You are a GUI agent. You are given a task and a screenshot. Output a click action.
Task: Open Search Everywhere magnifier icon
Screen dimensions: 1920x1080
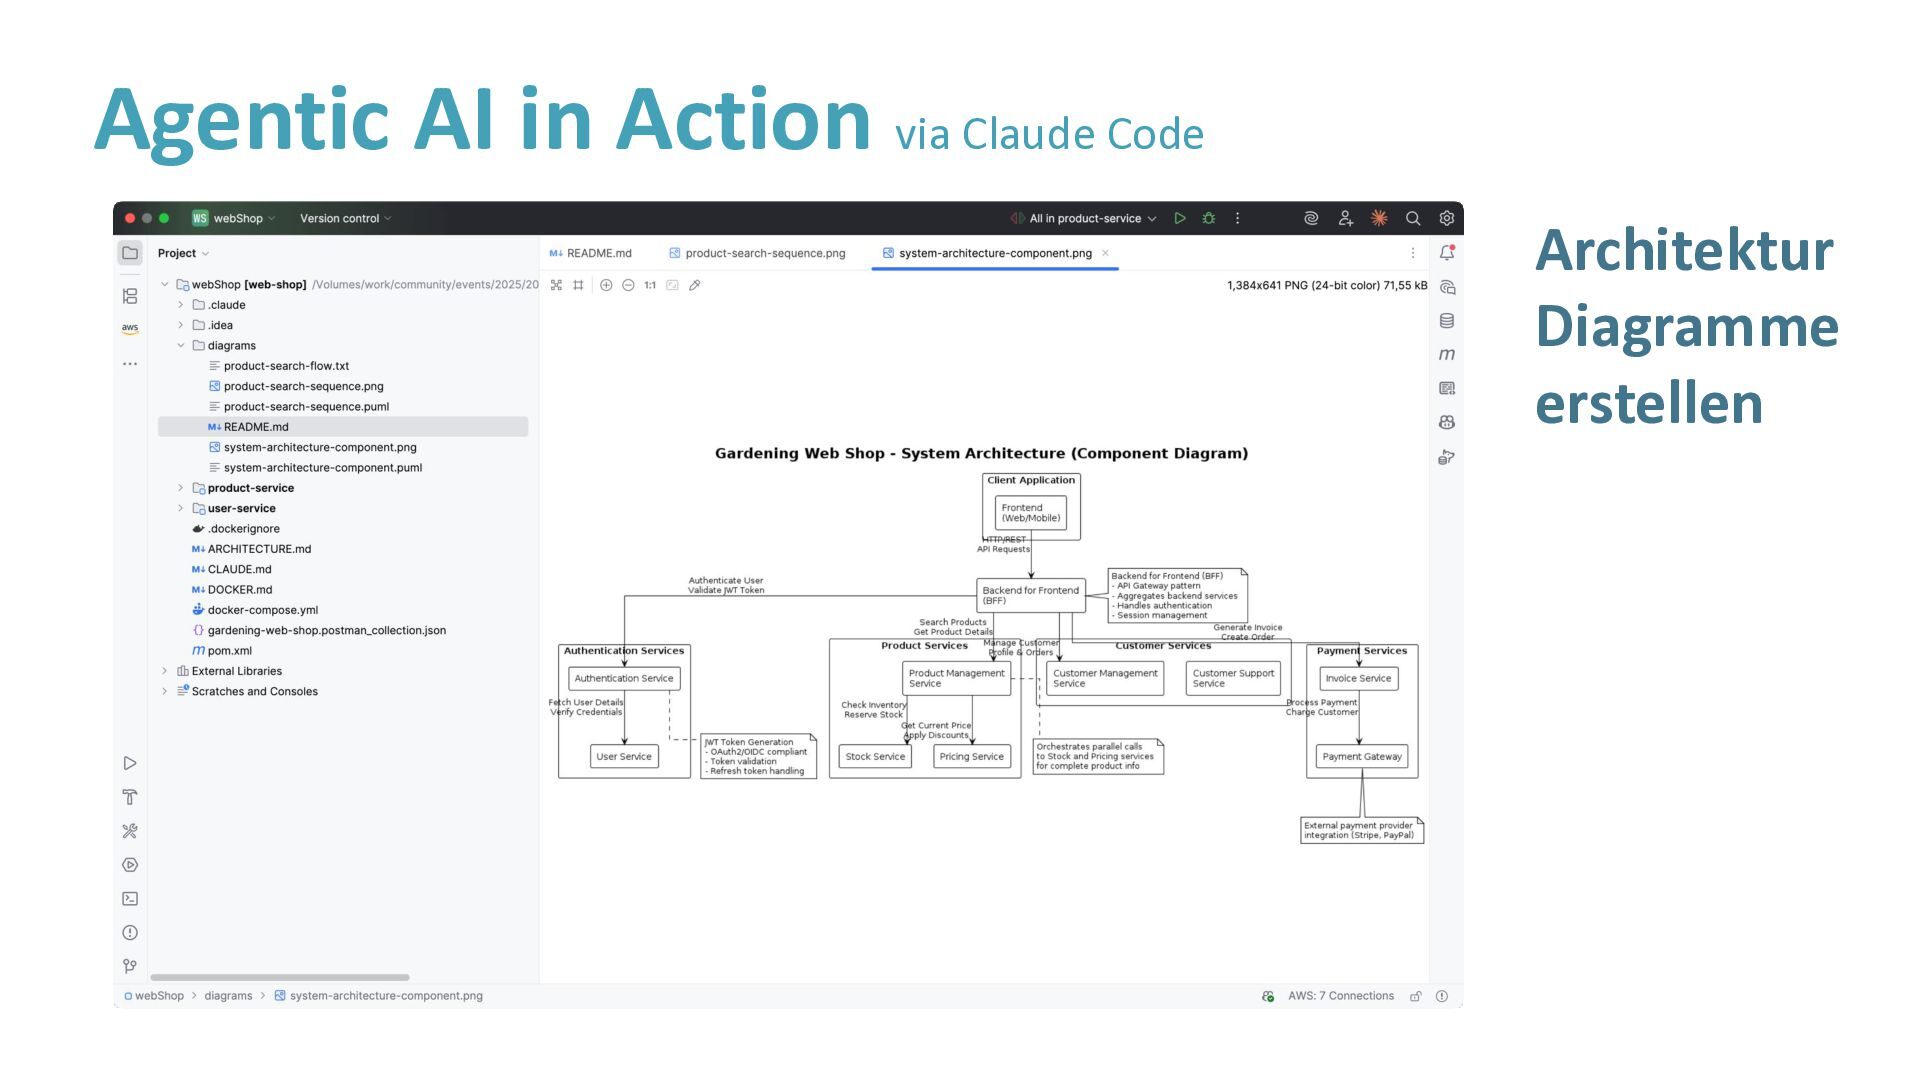click(1413, 218)
